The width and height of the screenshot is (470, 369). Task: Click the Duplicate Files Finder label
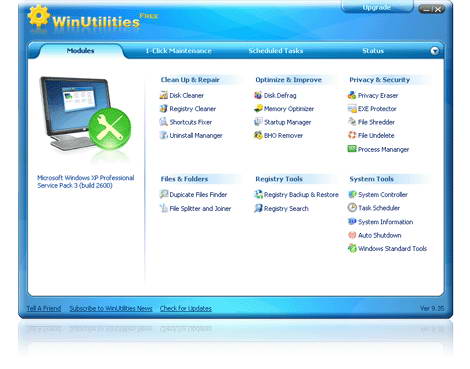click(x=198, y=194)
